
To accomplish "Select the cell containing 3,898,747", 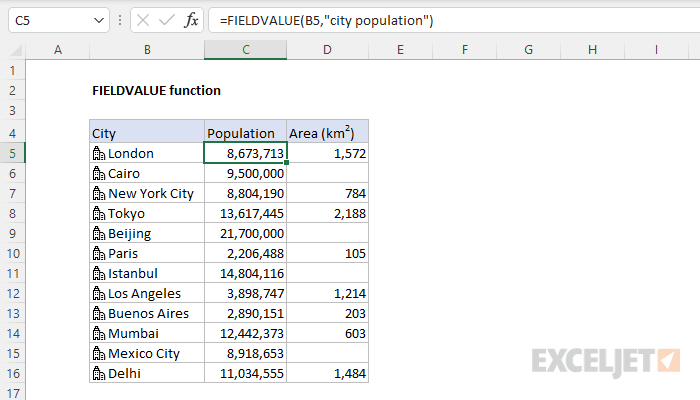I will coord(246,293).
